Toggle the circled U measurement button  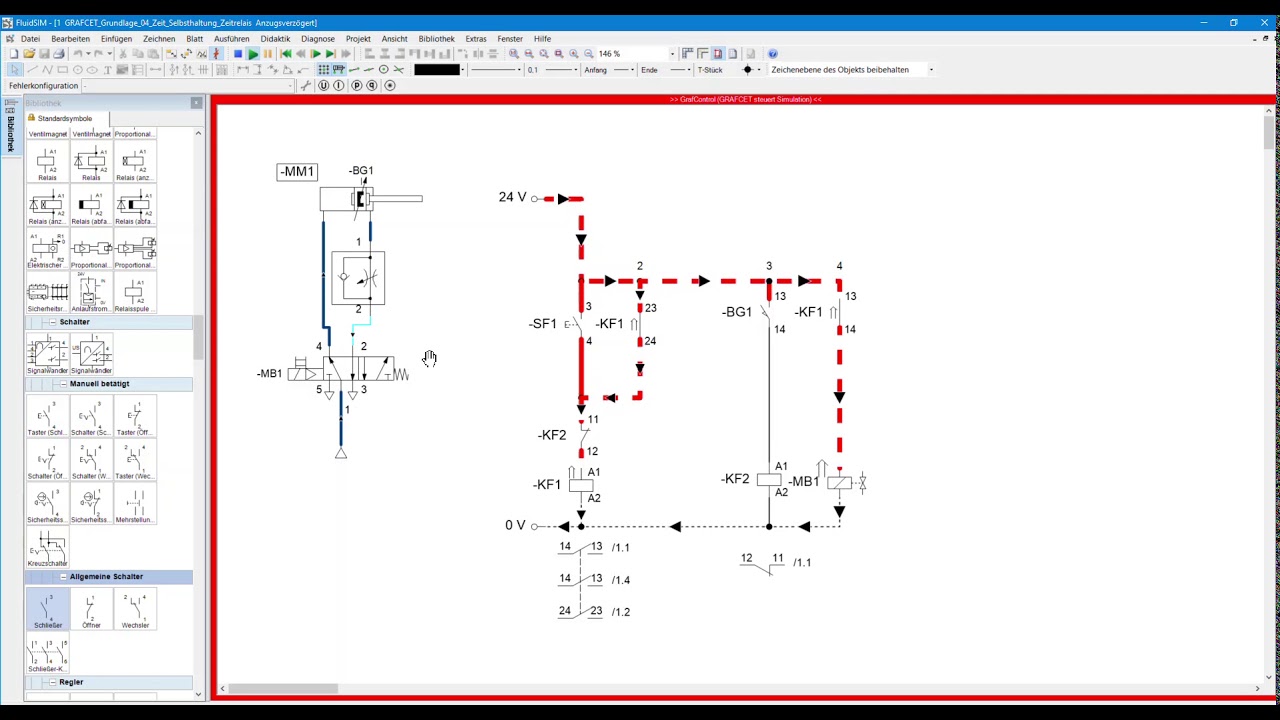(323, 86)
